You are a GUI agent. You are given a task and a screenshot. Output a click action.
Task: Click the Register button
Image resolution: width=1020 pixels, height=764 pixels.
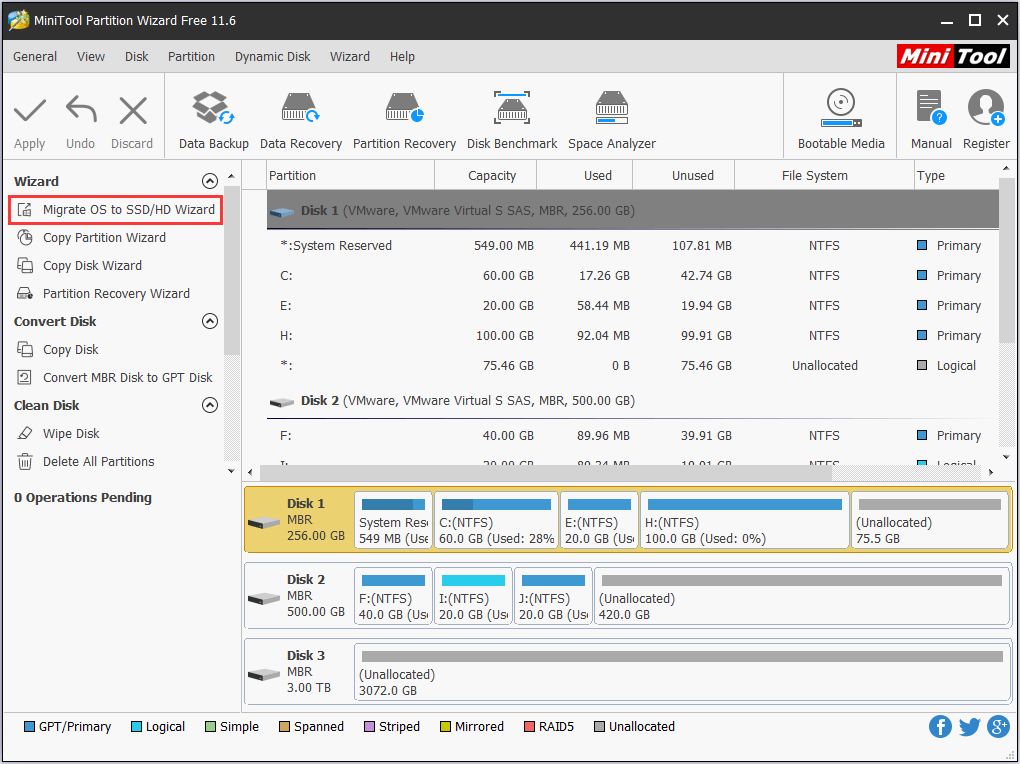[x=986, y=116]
